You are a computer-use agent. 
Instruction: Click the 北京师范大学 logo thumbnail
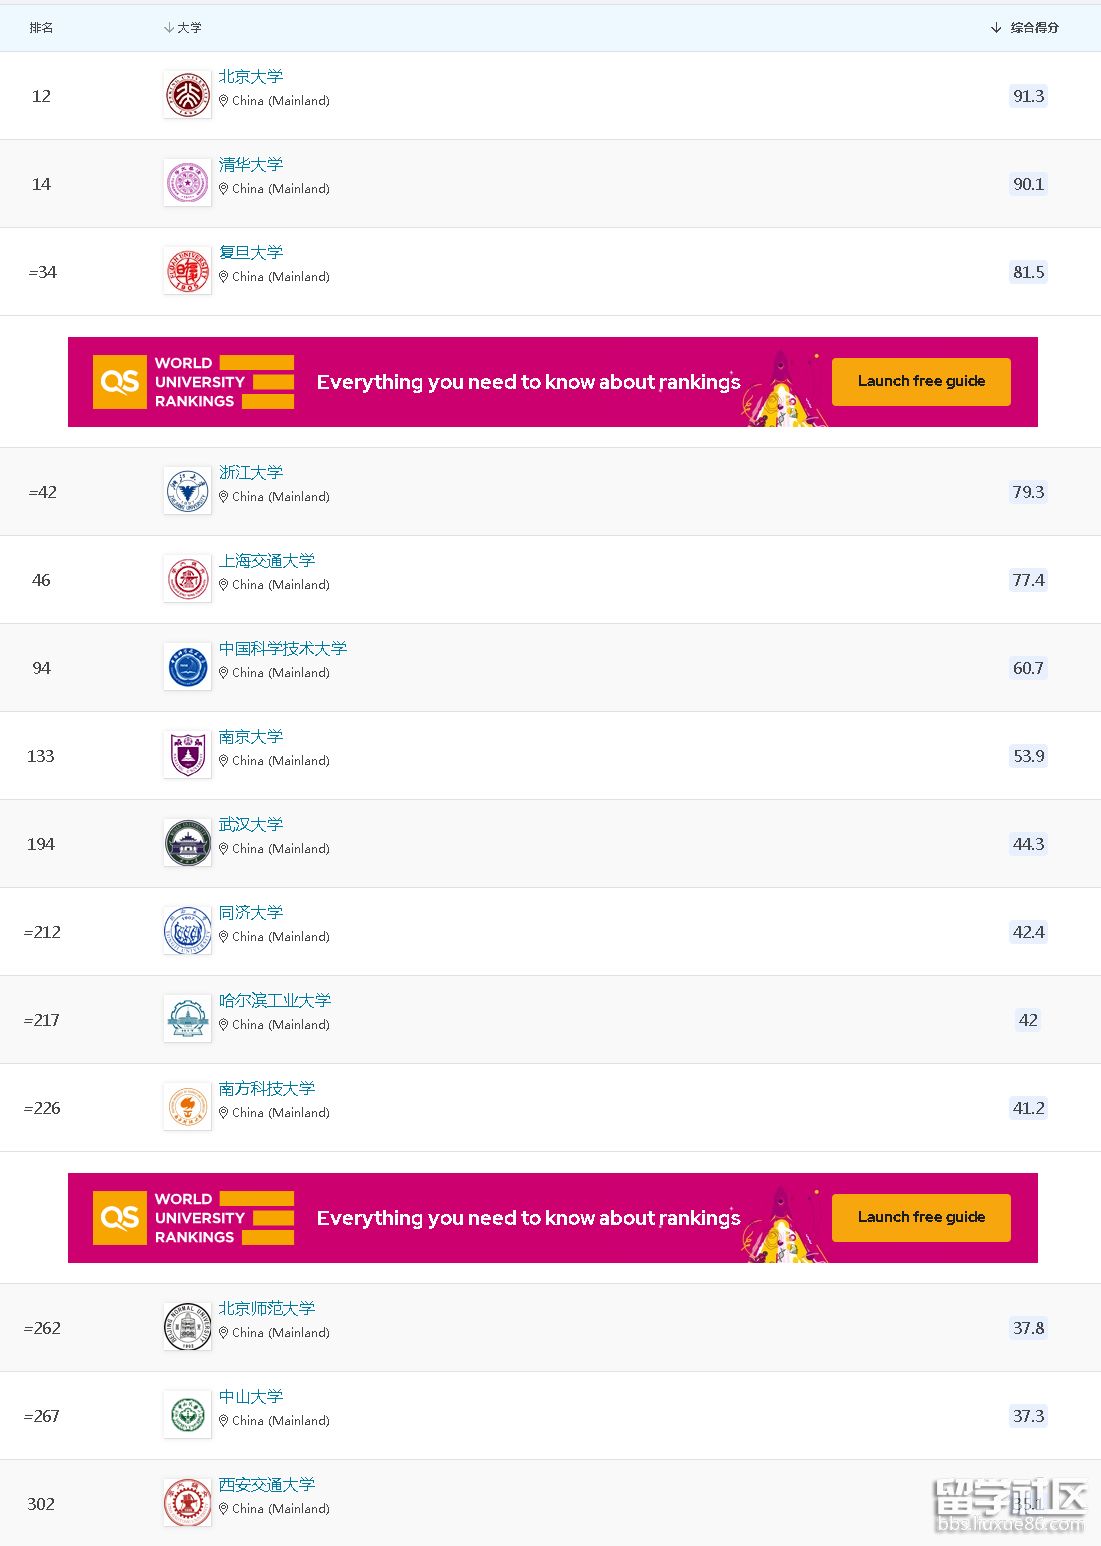click(x=187, y=1327)
